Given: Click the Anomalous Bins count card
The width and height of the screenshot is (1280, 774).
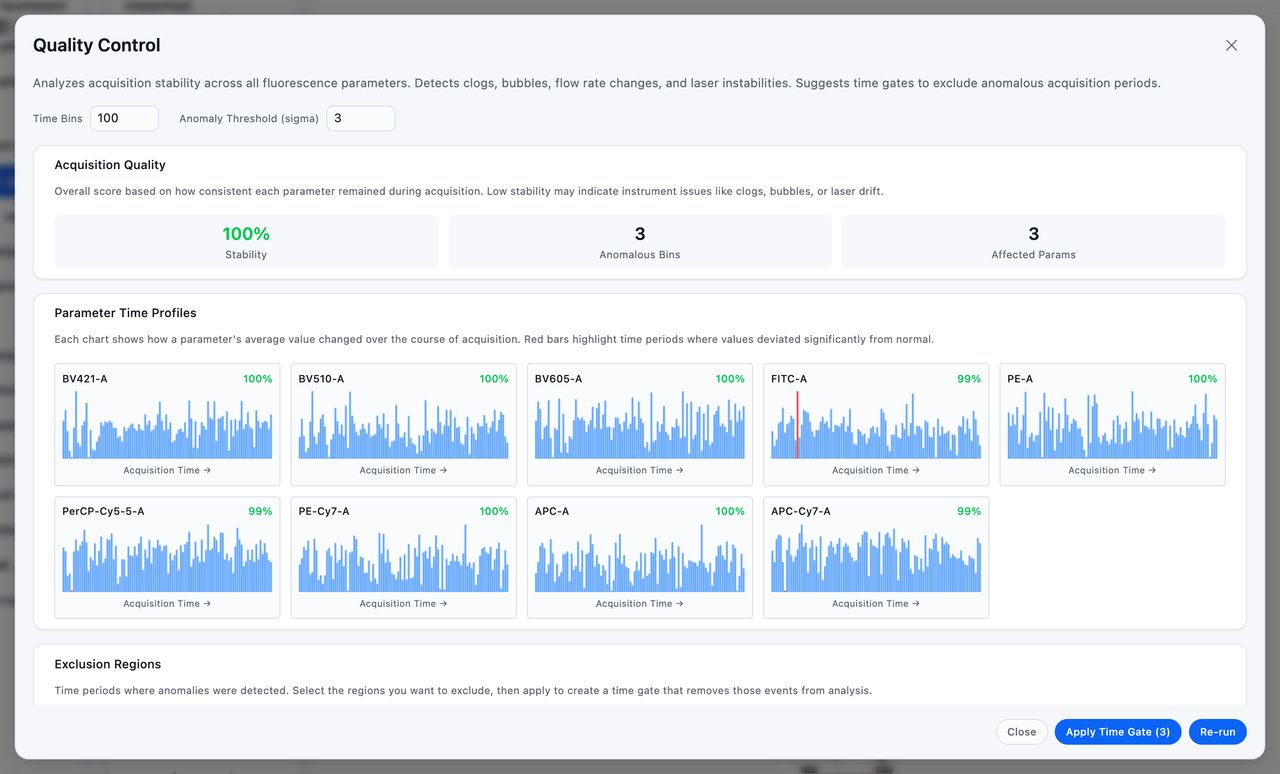Looking at the screenshot, I should click(x=640, y=242).
